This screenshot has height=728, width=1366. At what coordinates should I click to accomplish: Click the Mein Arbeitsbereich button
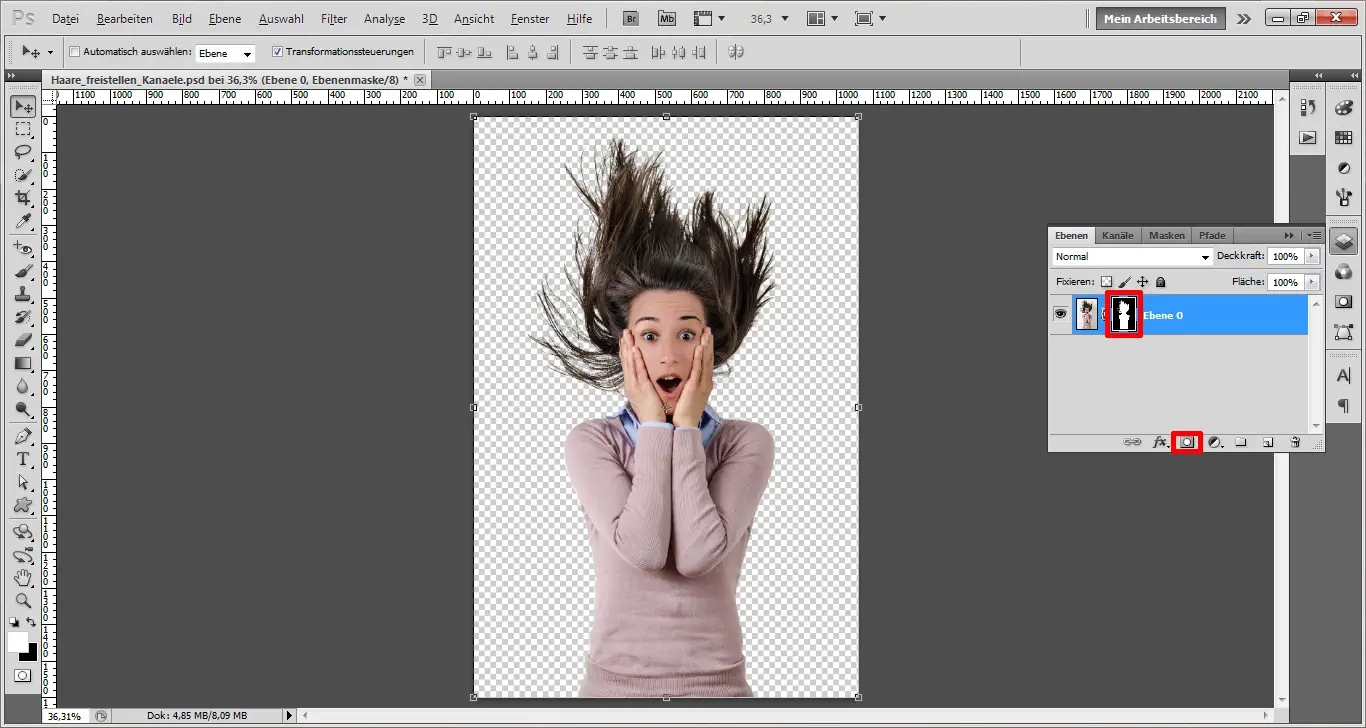(1160, 18)
